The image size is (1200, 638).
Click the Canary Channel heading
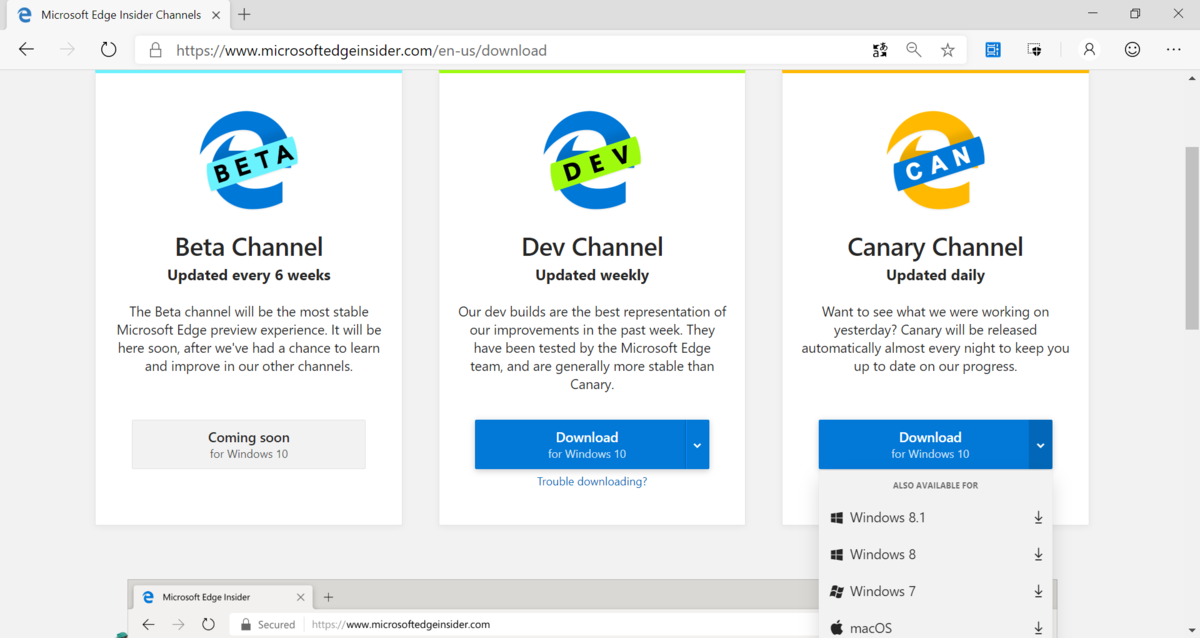point(935,247)
